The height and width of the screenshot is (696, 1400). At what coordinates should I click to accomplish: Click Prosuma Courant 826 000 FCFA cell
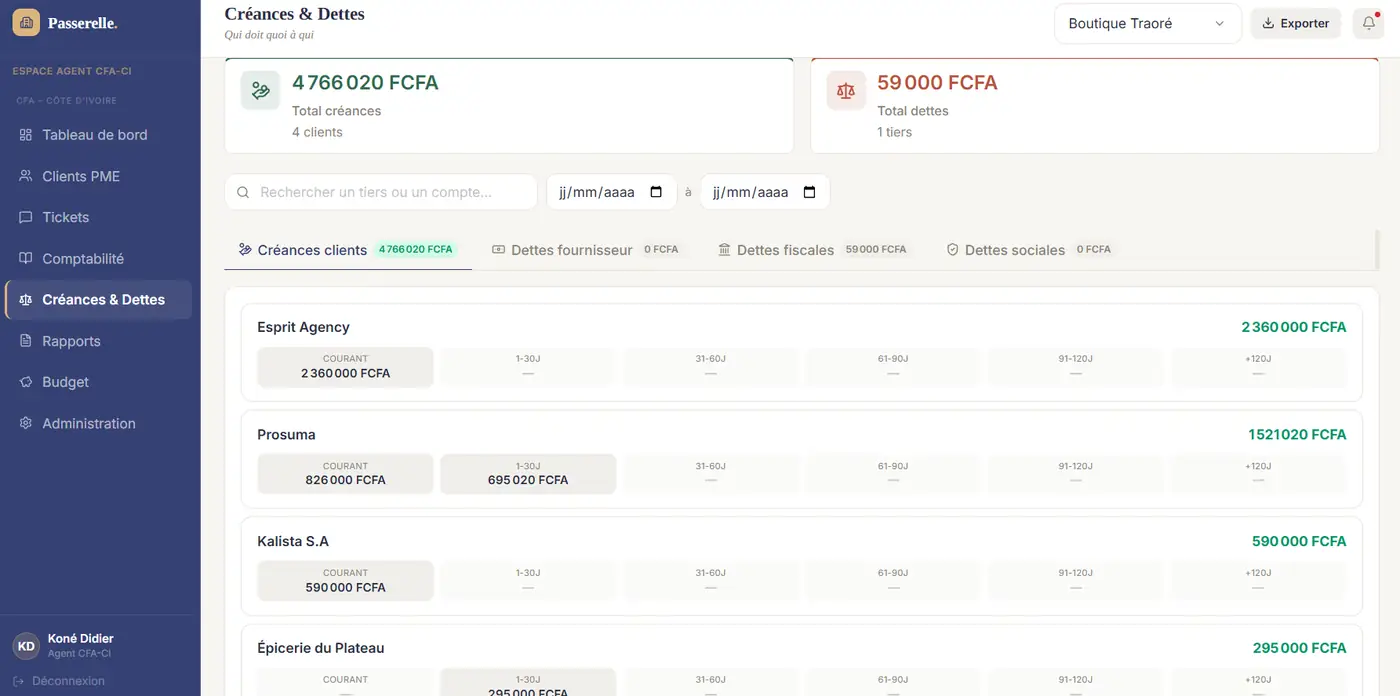pyautogui.click(x=345, y=474)
